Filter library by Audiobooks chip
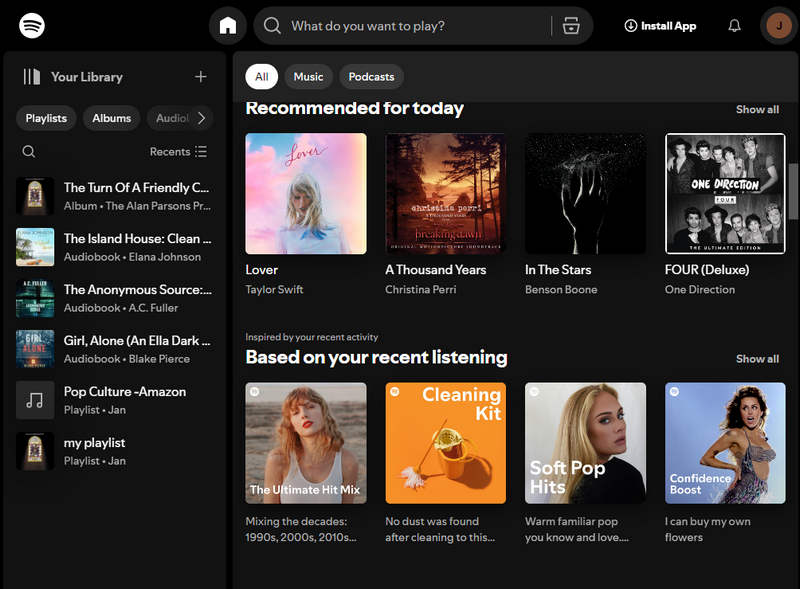This screenshot has height=589, width=800. pos(172,118)
